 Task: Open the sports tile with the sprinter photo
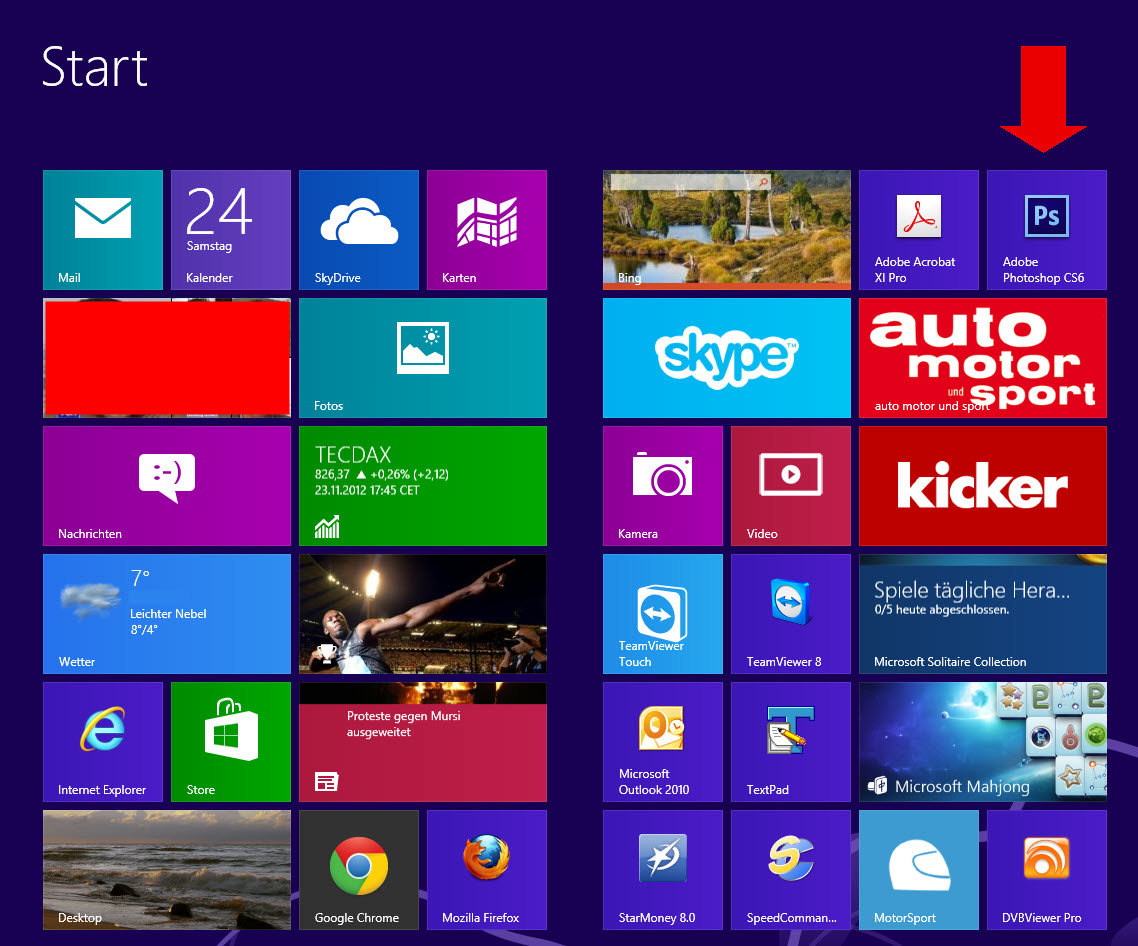click(x=423, y=614)
